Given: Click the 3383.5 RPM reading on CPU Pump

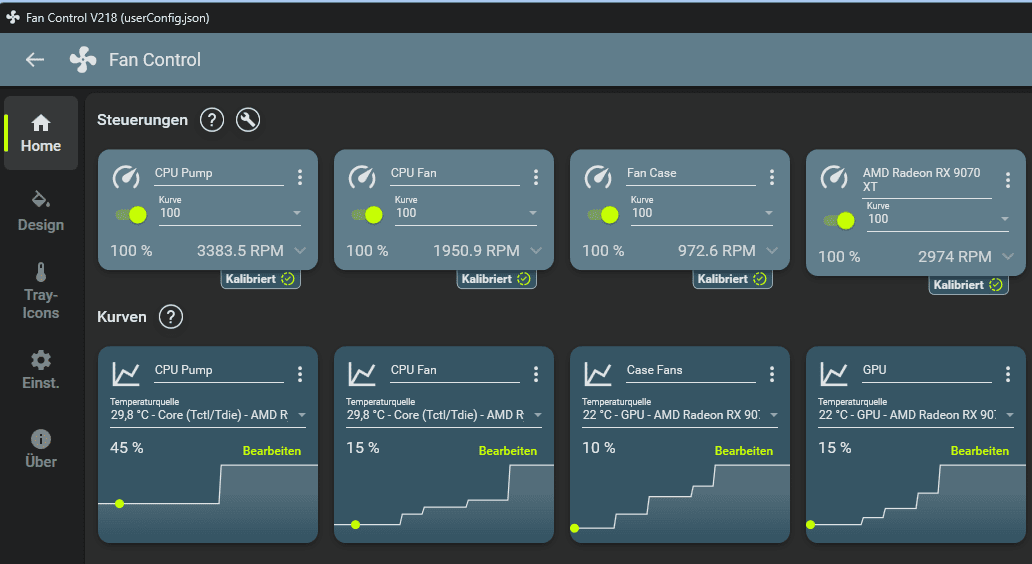Looking at the screenshot, I should click(x=240, y=251).
